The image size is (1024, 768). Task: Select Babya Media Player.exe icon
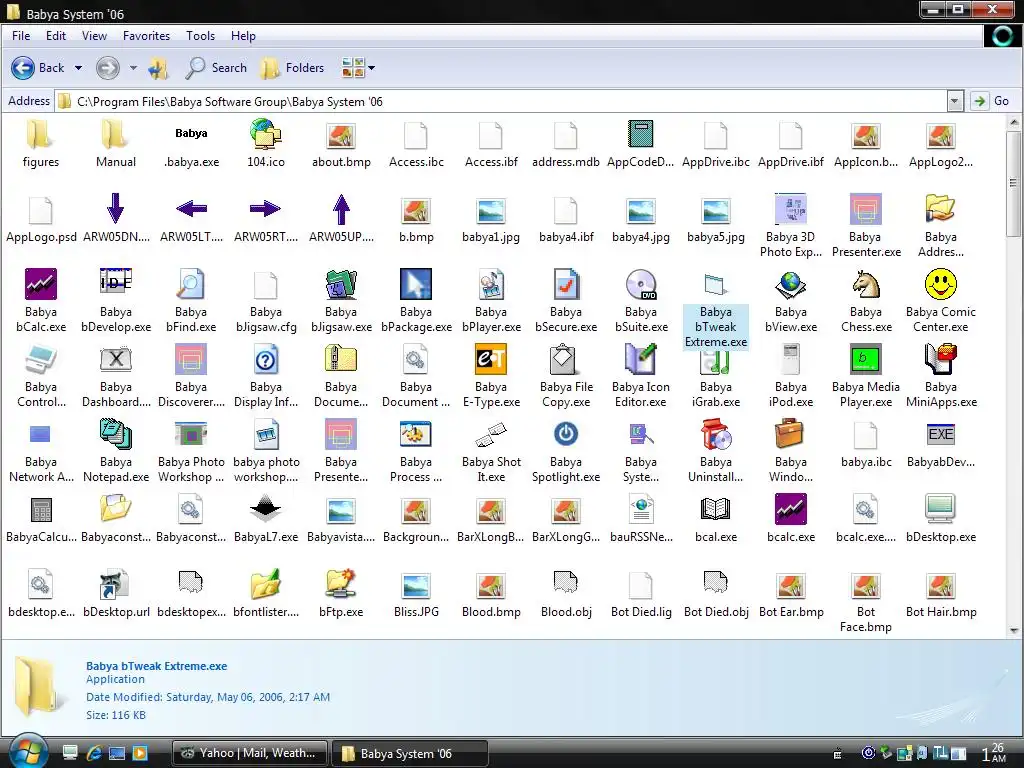(x=866, y=359)
